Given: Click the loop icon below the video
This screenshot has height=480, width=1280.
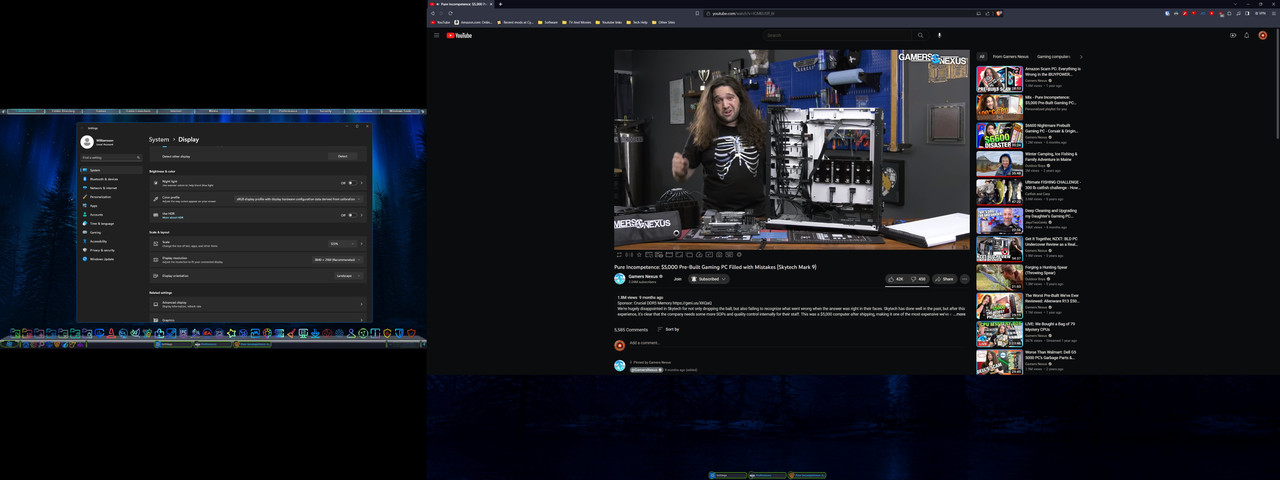Looking at the screenshot, I should [619, 254].
